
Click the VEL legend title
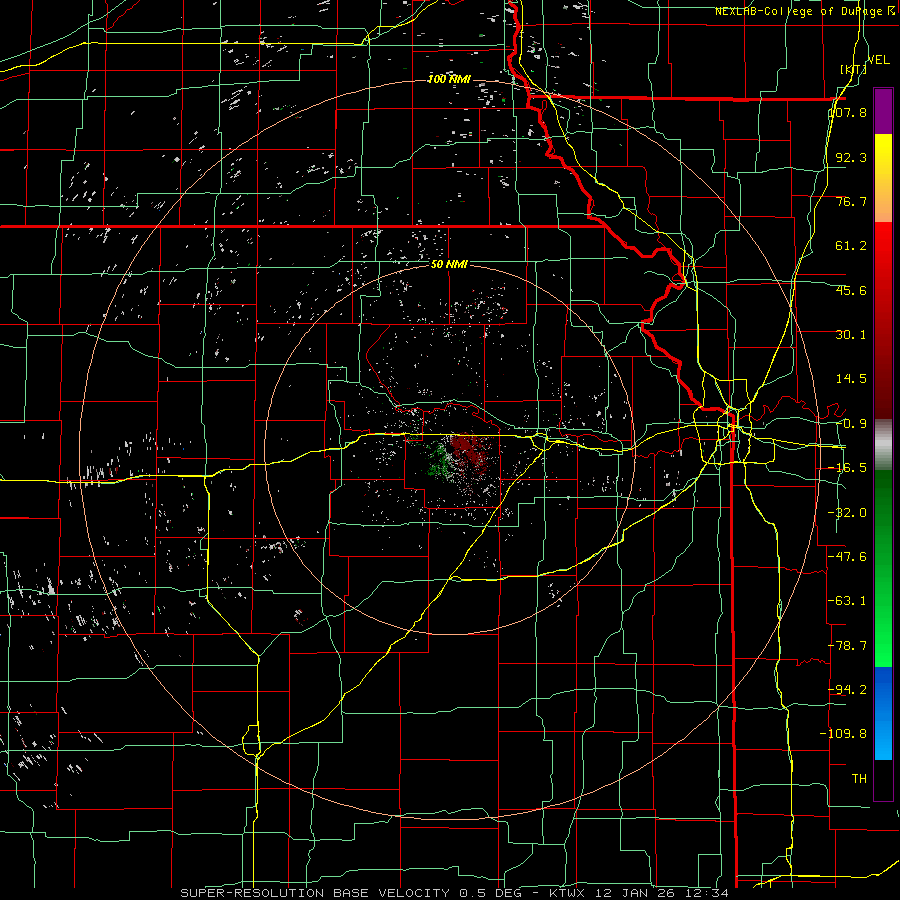click(x=878, y=60)
